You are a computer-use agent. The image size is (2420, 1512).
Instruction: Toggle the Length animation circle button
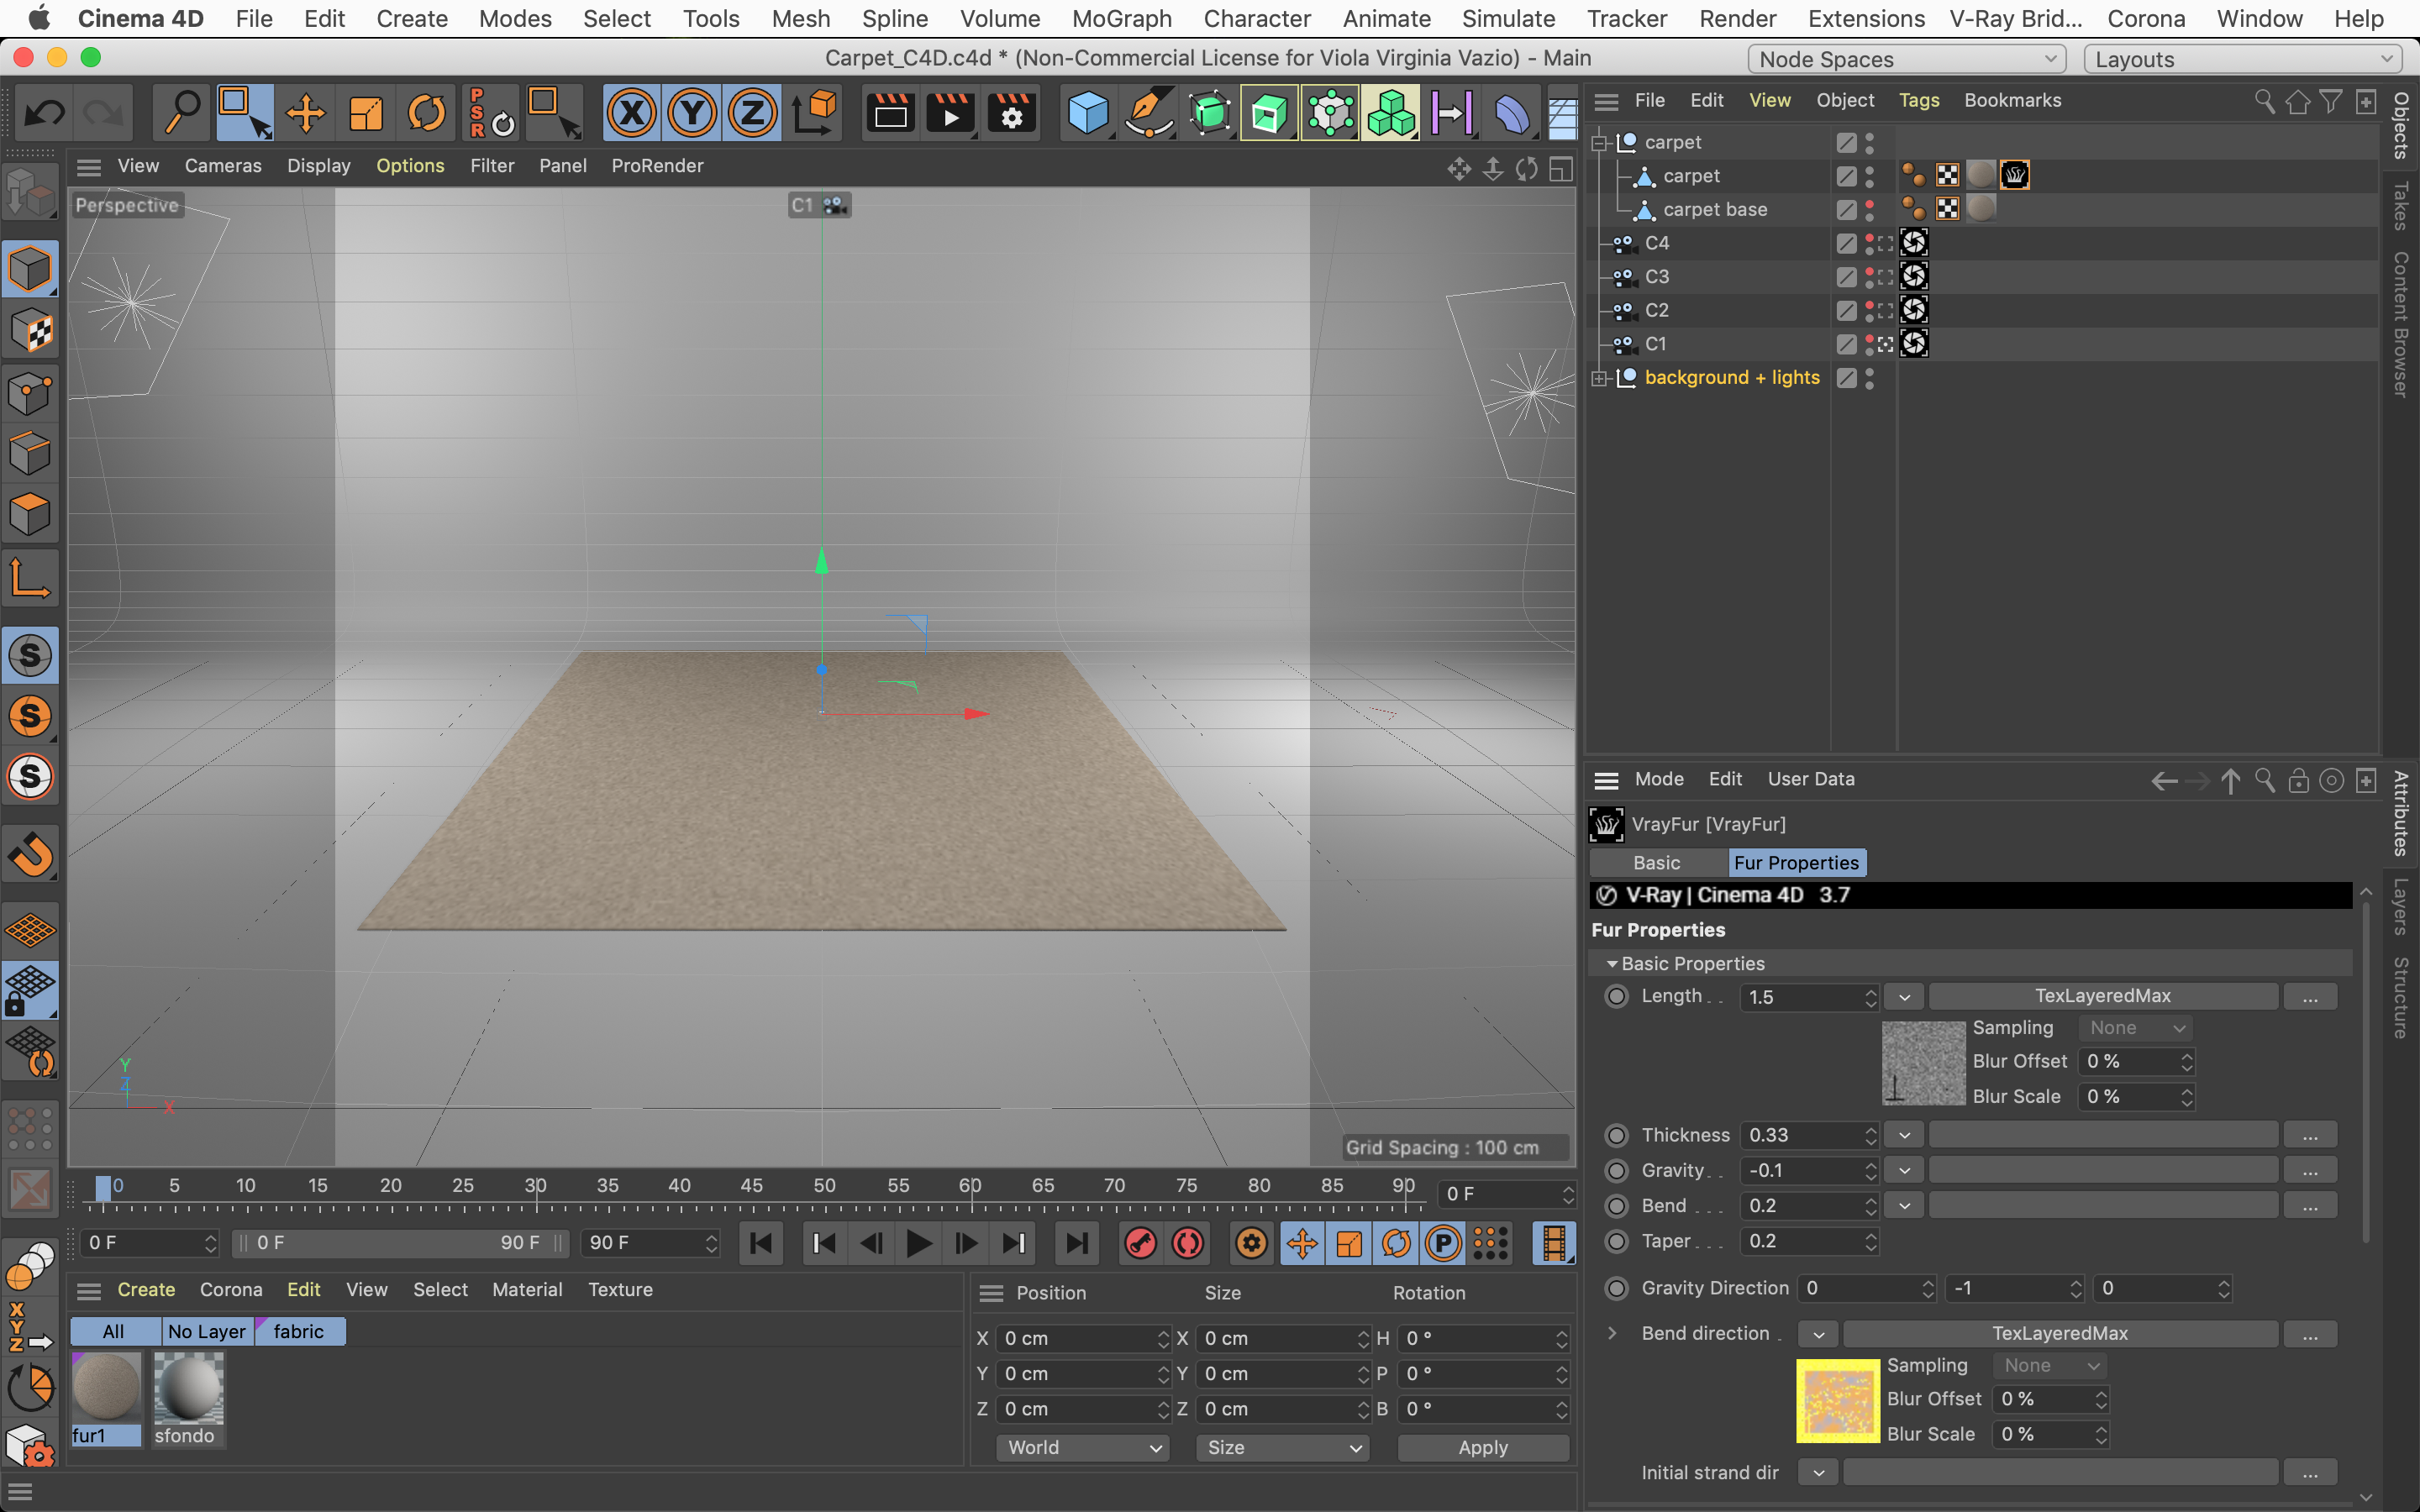1616,997
